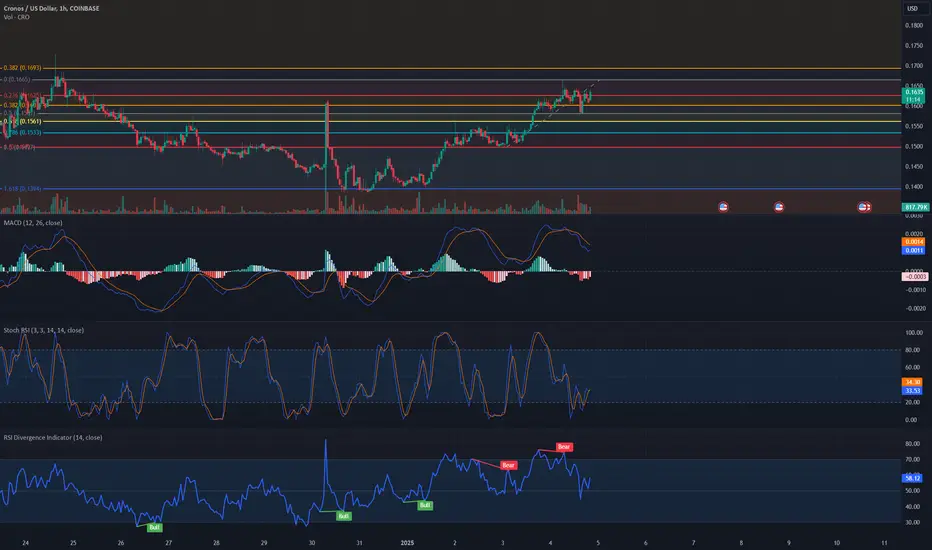Click the blue 58.12 RSI value tag

912,478
